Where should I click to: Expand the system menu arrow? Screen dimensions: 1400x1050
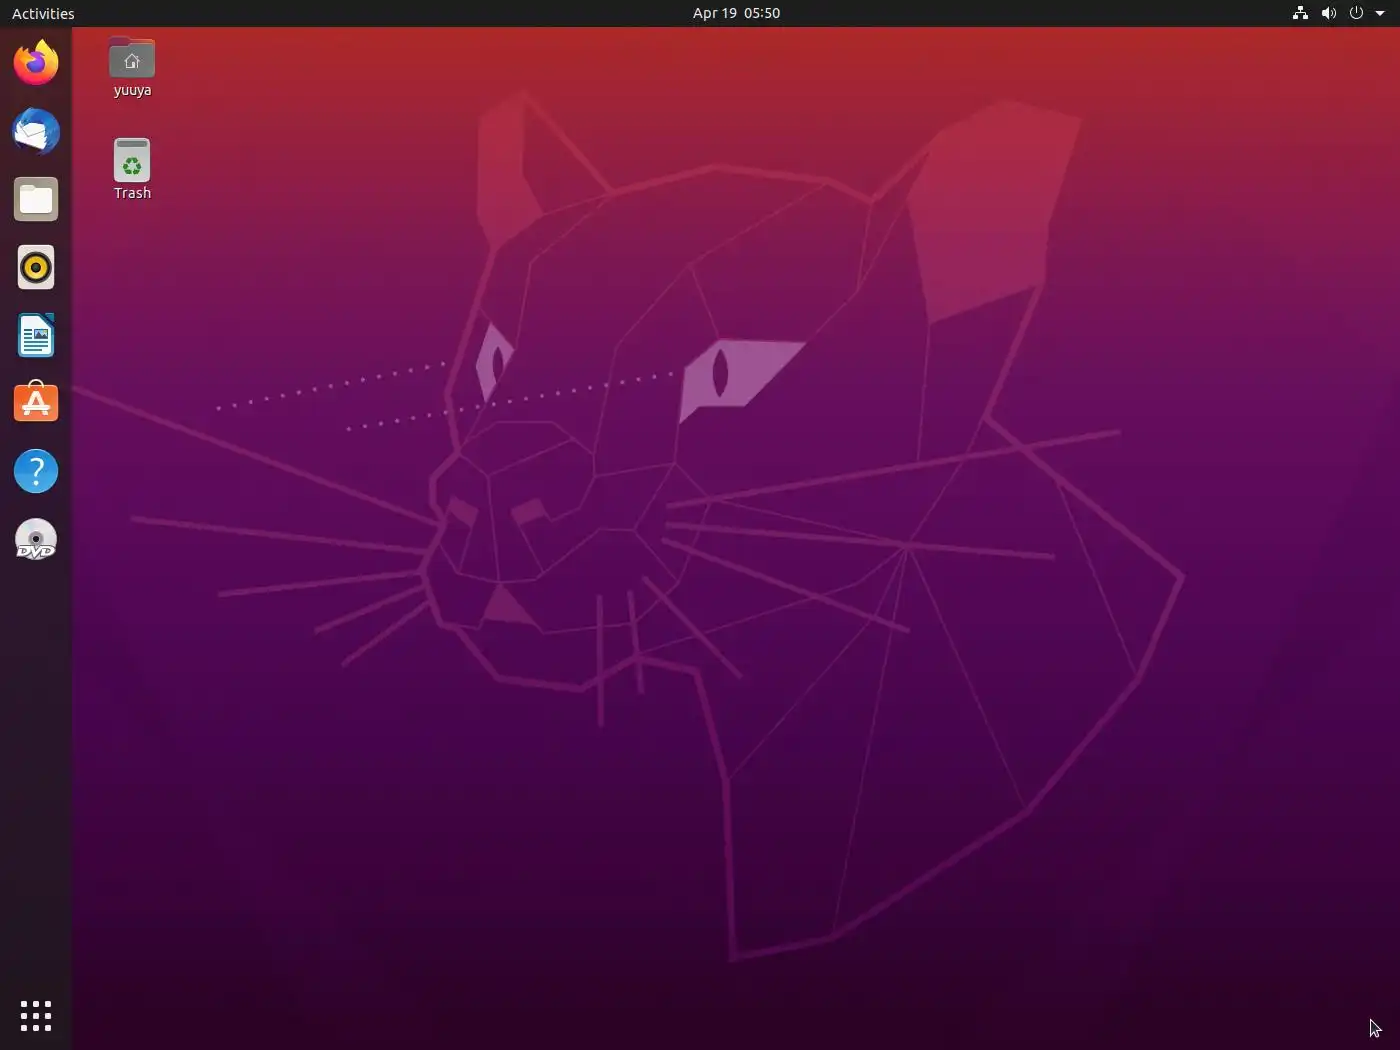[x=1380, y=13]
